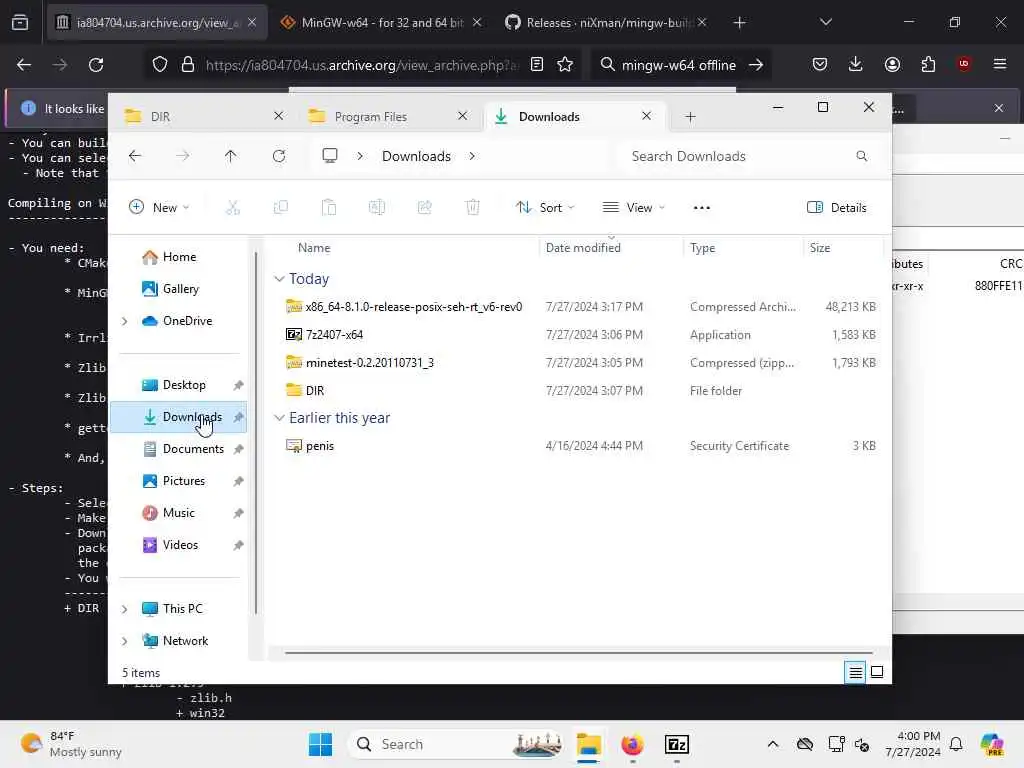
Task: Open Firefox downloads panel
Action: 856,64
